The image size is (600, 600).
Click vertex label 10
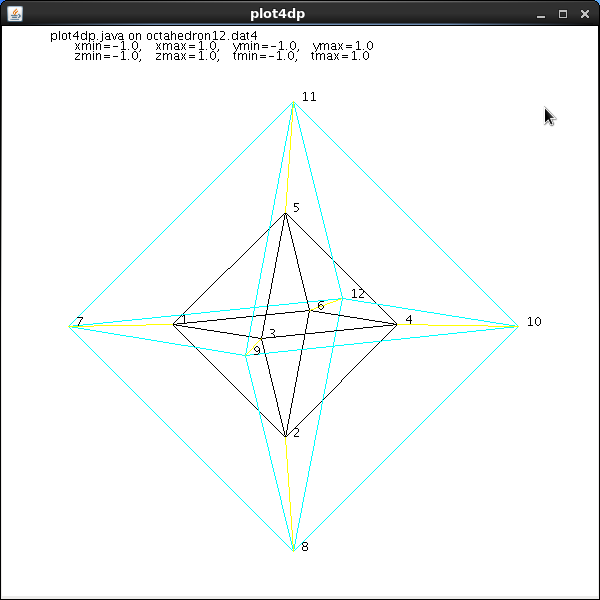[x=534, y=322]
